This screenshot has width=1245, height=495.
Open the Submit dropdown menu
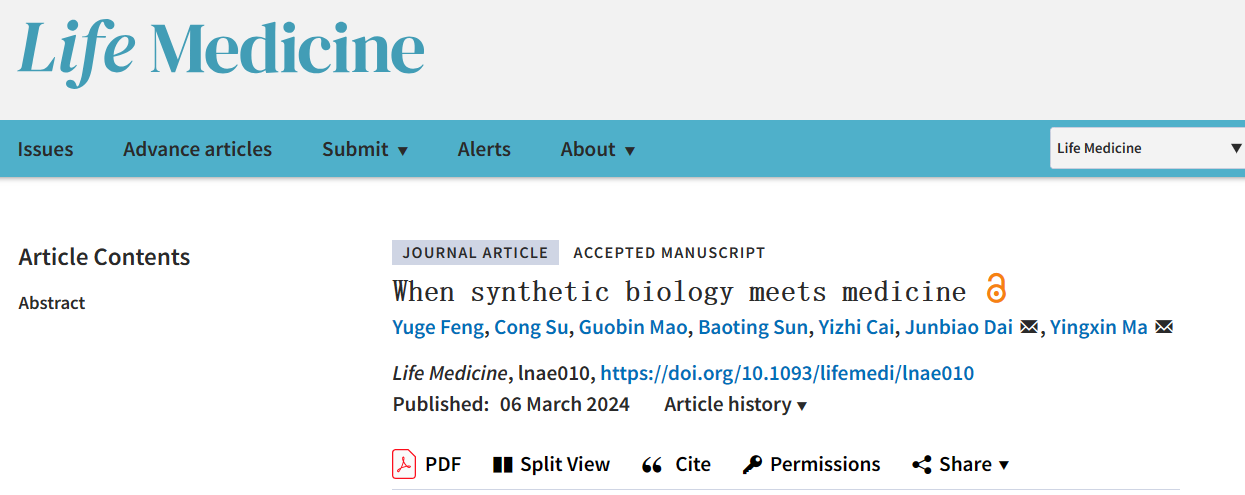tap(365, 149)
